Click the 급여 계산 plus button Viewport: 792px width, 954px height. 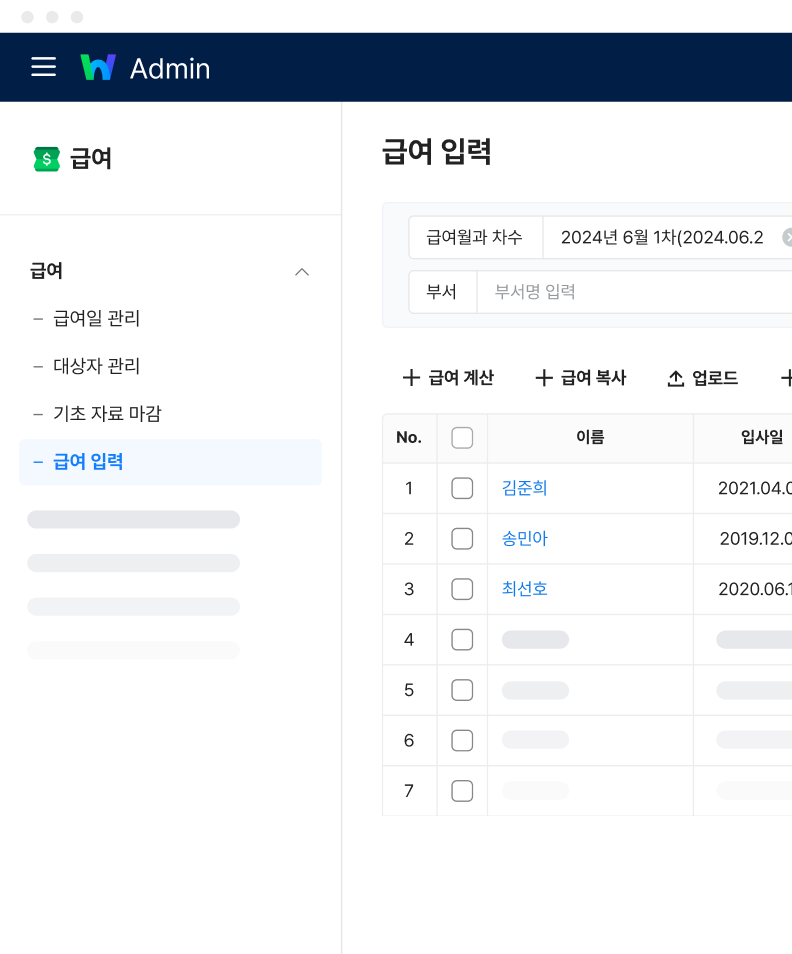tap(448, 378)
